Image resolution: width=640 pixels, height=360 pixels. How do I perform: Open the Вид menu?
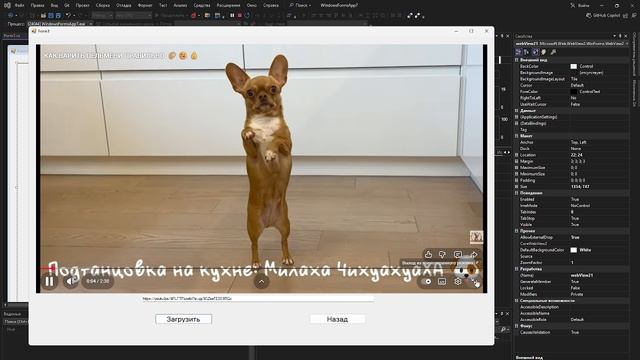click(x=54, y=5)
